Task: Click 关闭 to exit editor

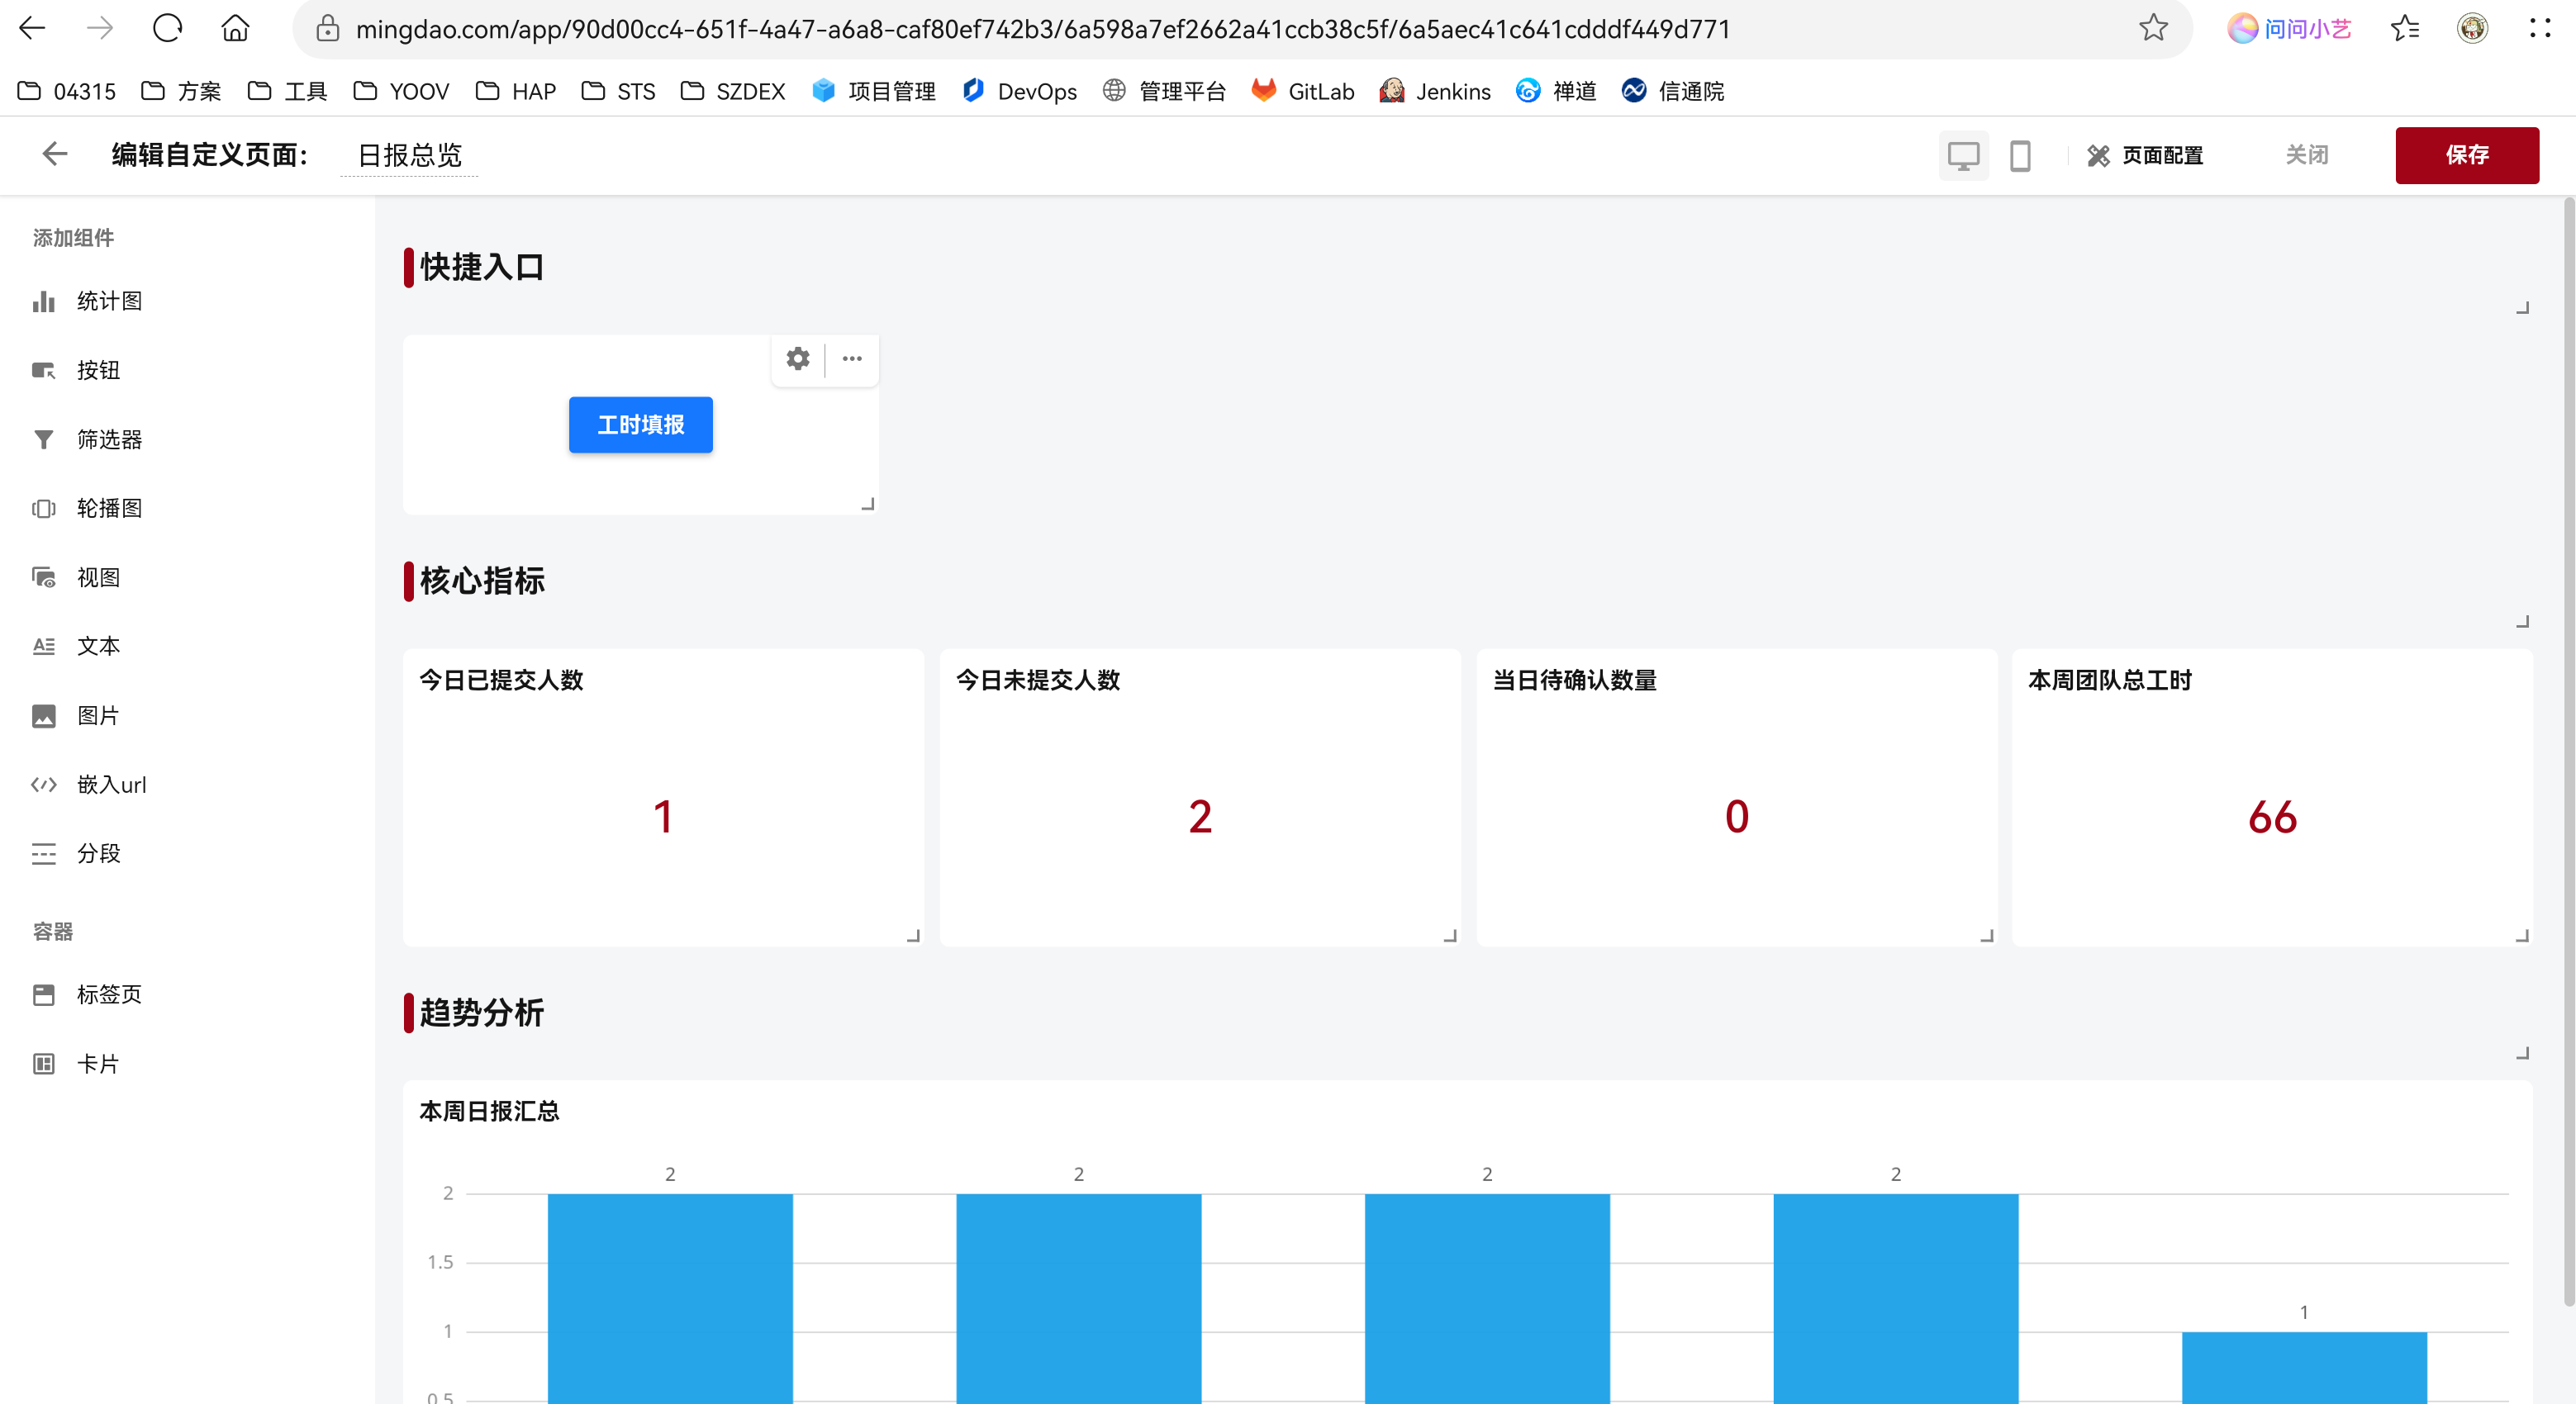Action: click(x=2307, y=155)
